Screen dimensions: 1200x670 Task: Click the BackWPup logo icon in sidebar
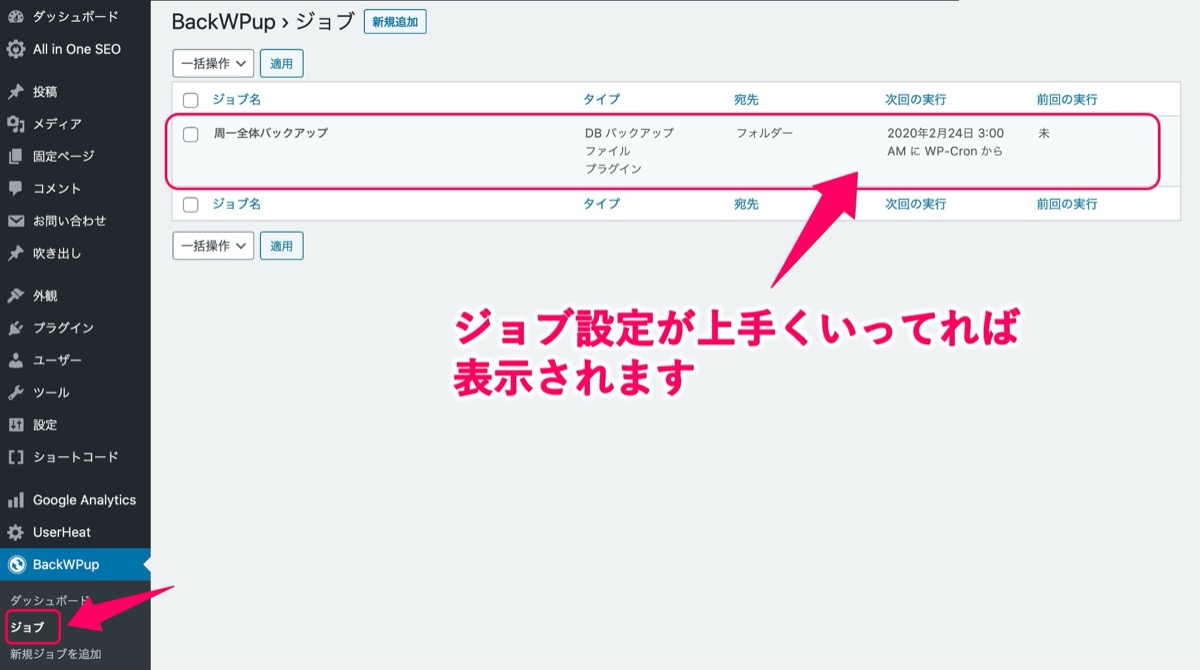tap(16, 564)
